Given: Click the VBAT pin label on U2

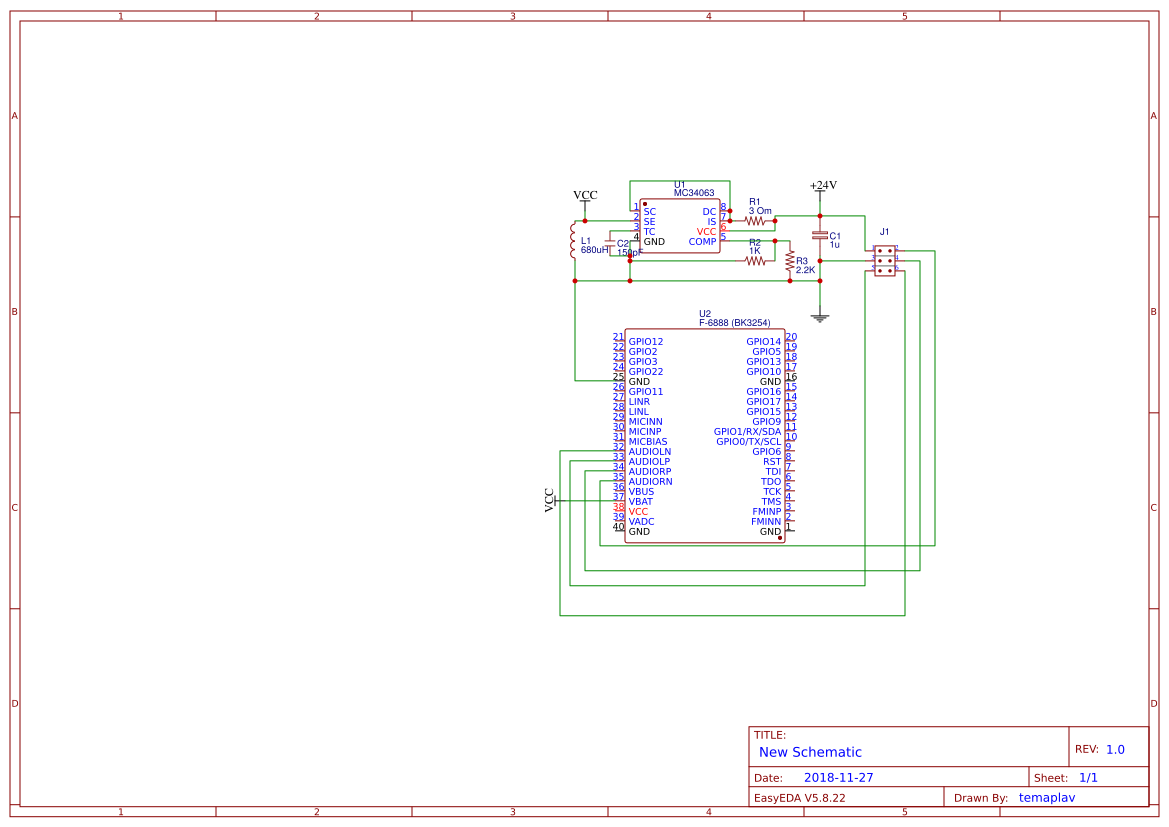Looking at the screenshot, I should (x=640, y=502).
